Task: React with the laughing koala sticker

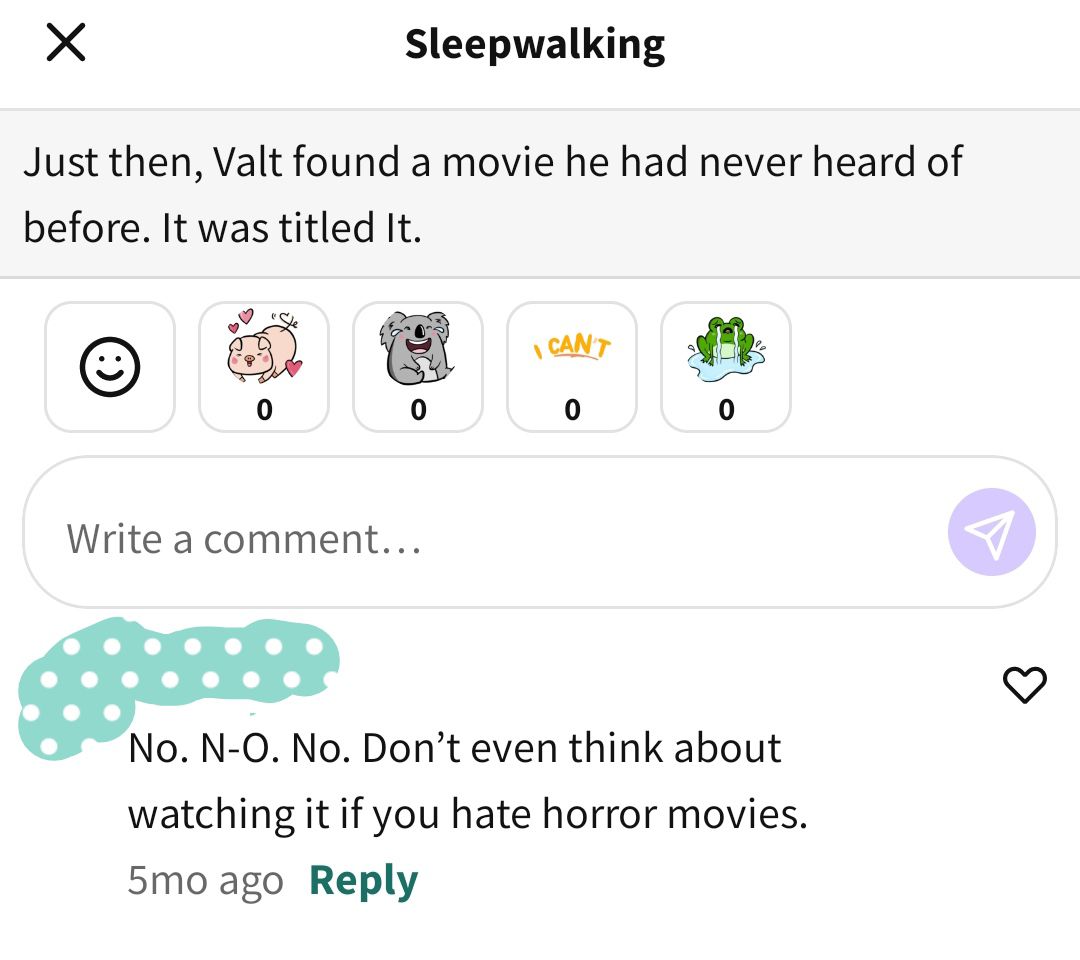Action: [418, 367]
